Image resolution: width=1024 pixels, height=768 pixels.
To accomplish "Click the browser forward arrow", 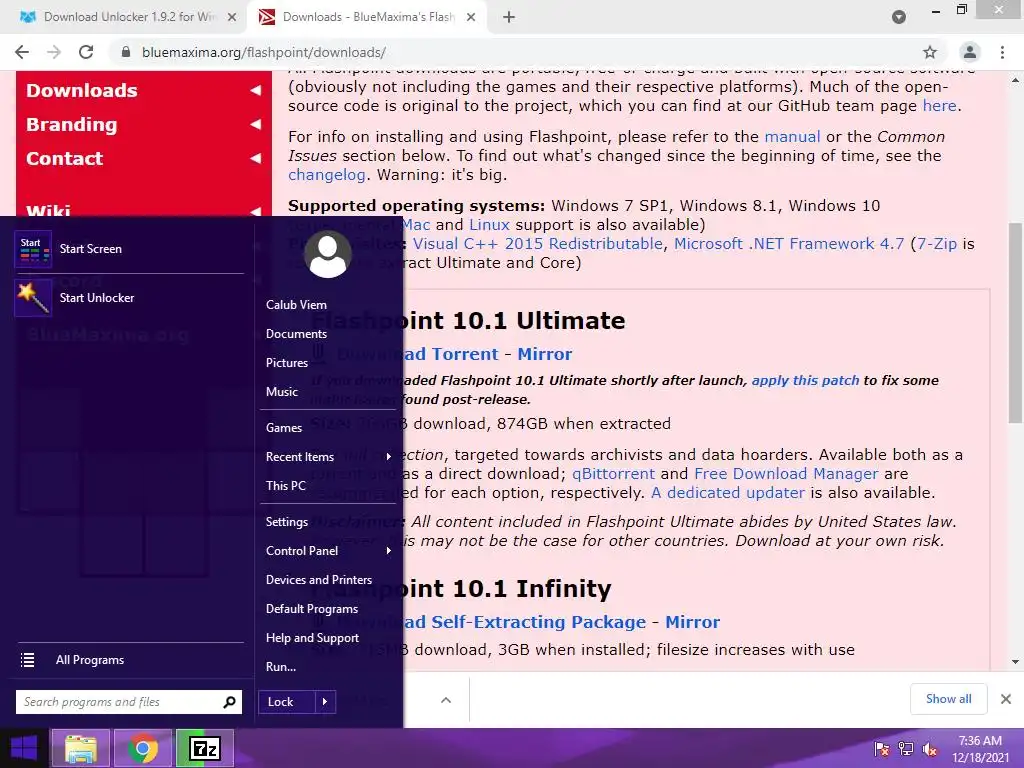I will (54, 52).
